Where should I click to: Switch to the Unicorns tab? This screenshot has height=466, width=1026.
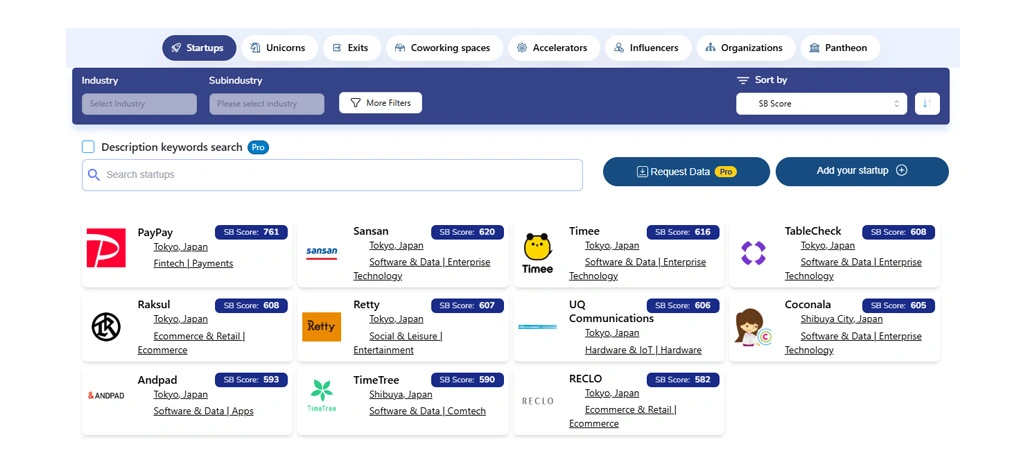pos(279,48)
